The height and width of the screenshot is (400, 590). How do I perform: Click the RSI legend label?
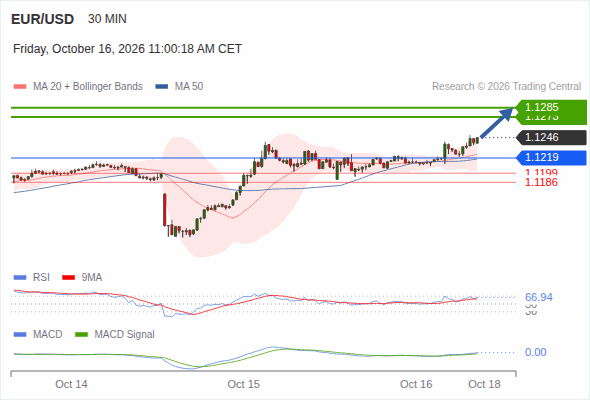(x=41, y=278)
